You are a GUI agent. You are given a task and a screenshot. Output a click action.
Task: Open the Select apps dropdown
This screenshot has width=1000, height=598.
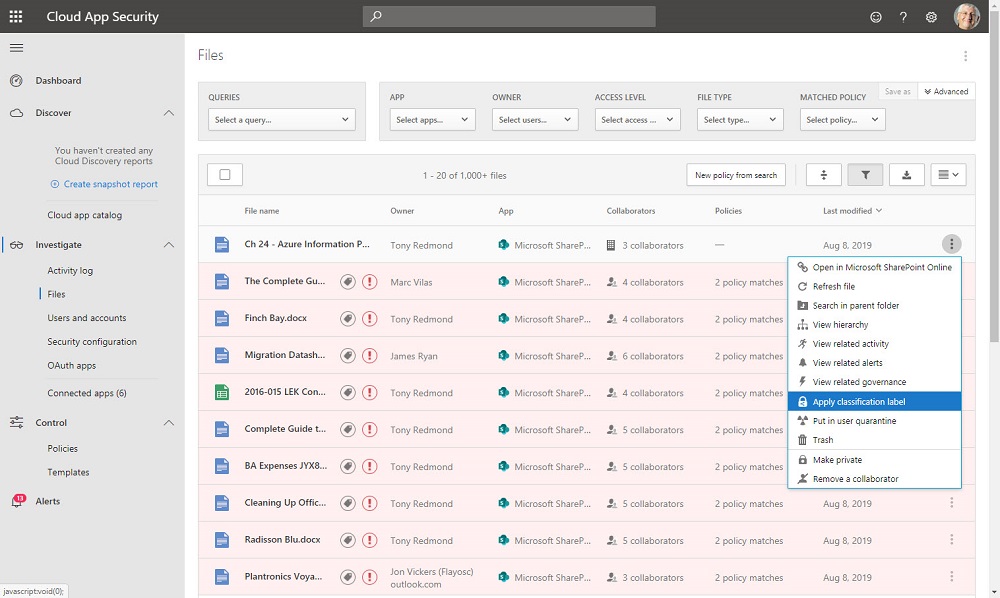click(x=432, y=120)
